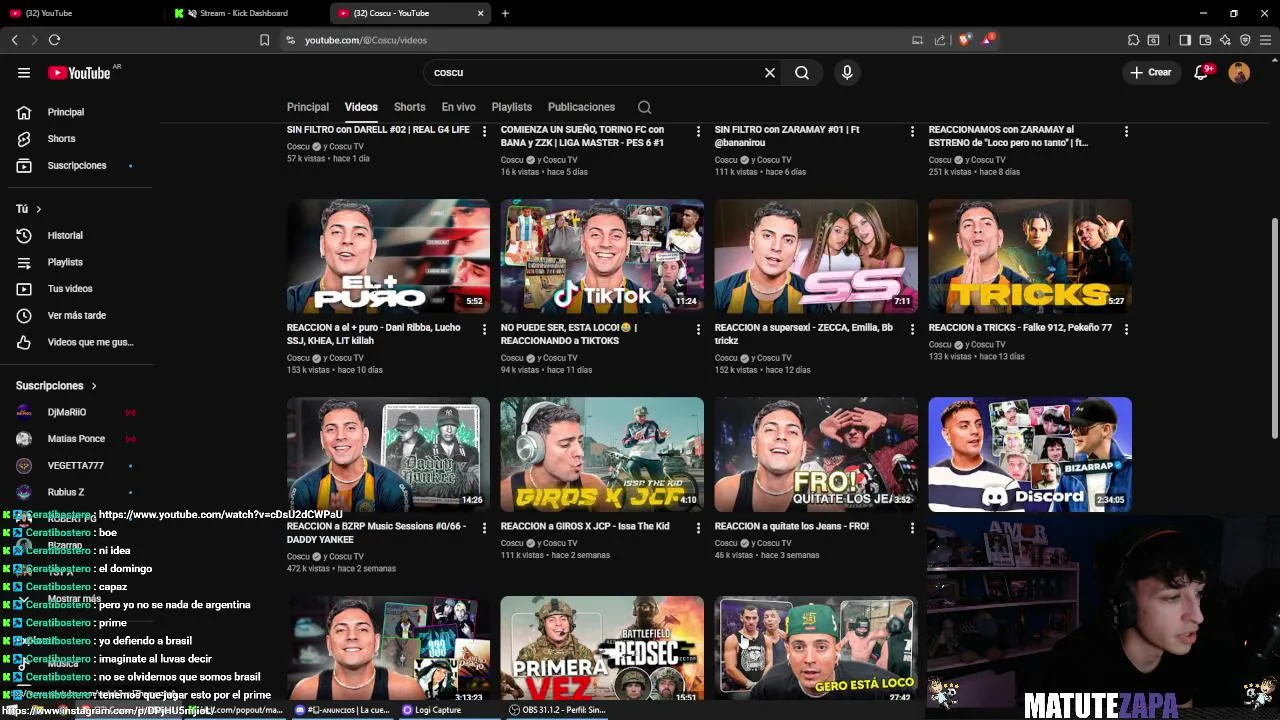The height and width of the screenshot is (720, 1280).
Task: Switch to Stream - Kick Dashboard tab
Action: tap(245, 13)
